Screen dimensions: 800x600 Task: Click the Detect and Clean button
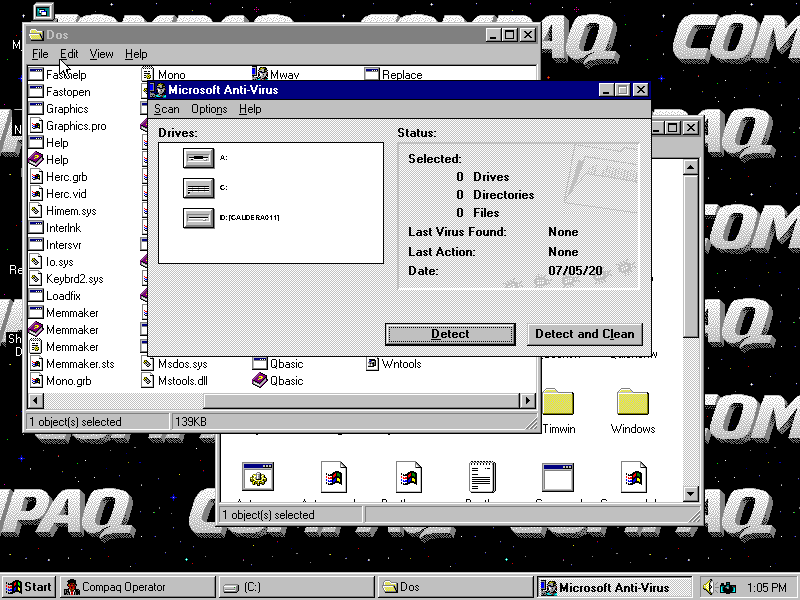point(585,334)
